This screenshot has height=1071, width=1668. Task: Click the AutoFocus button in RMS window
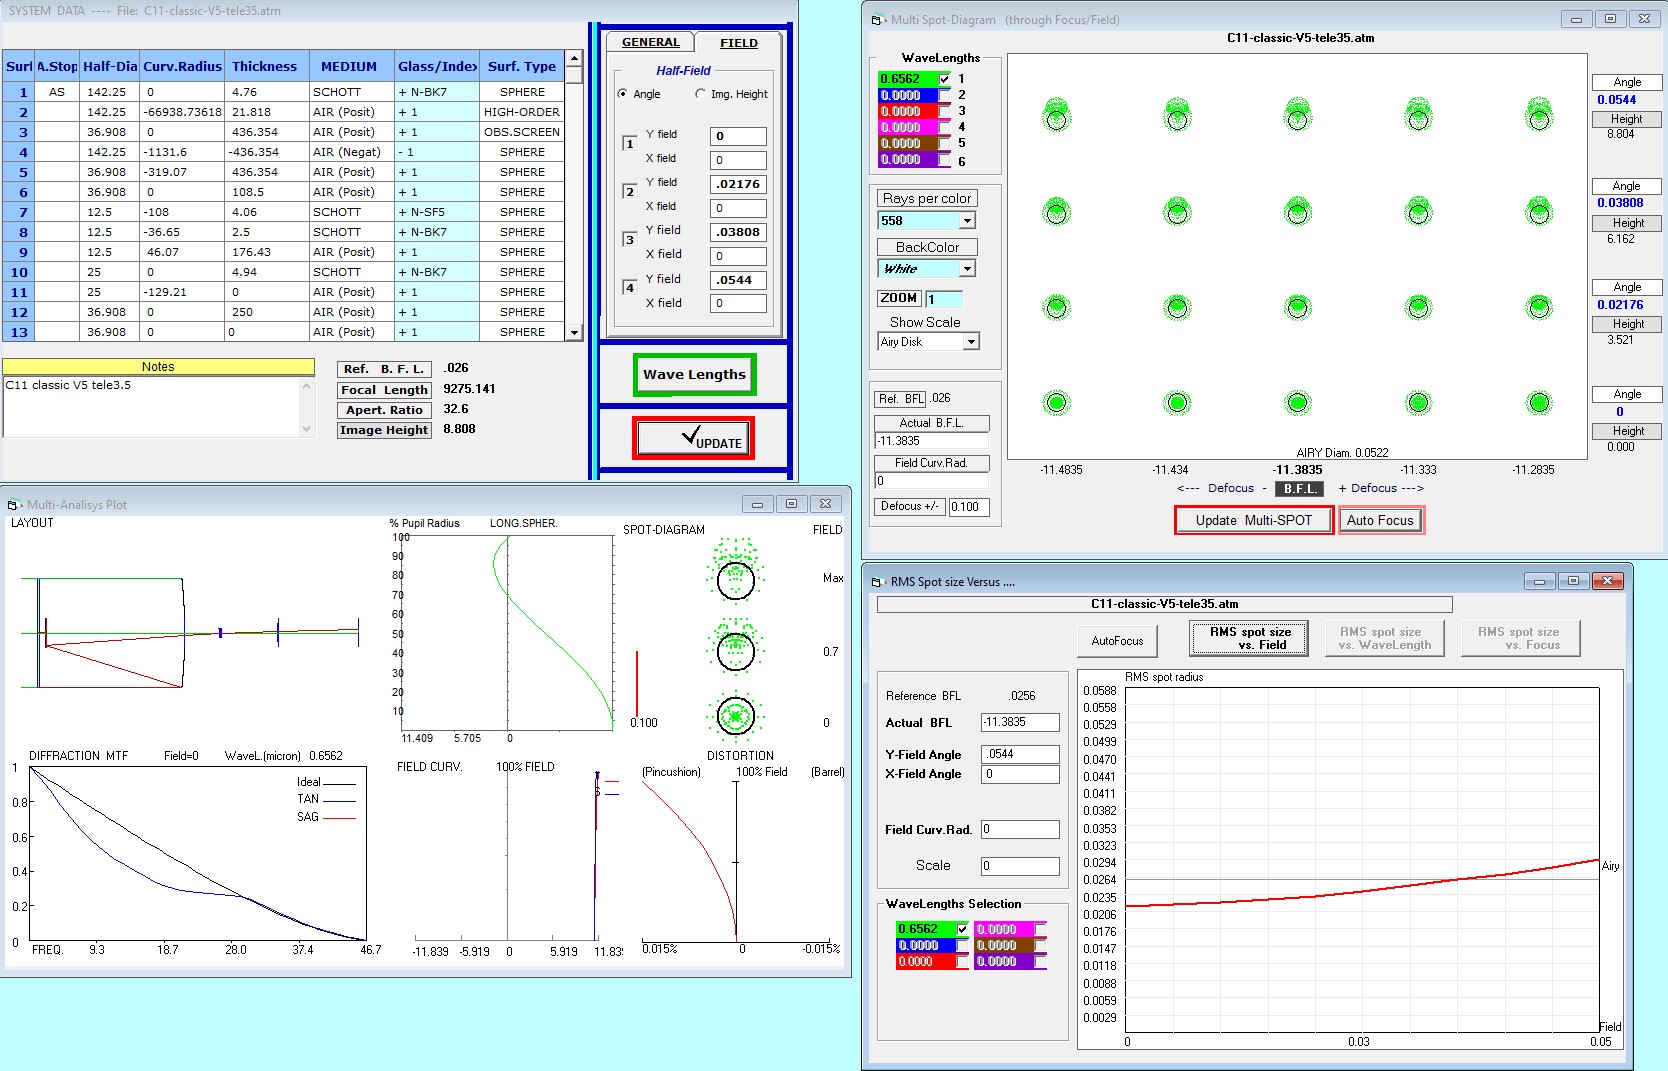tap(1117, 641)
